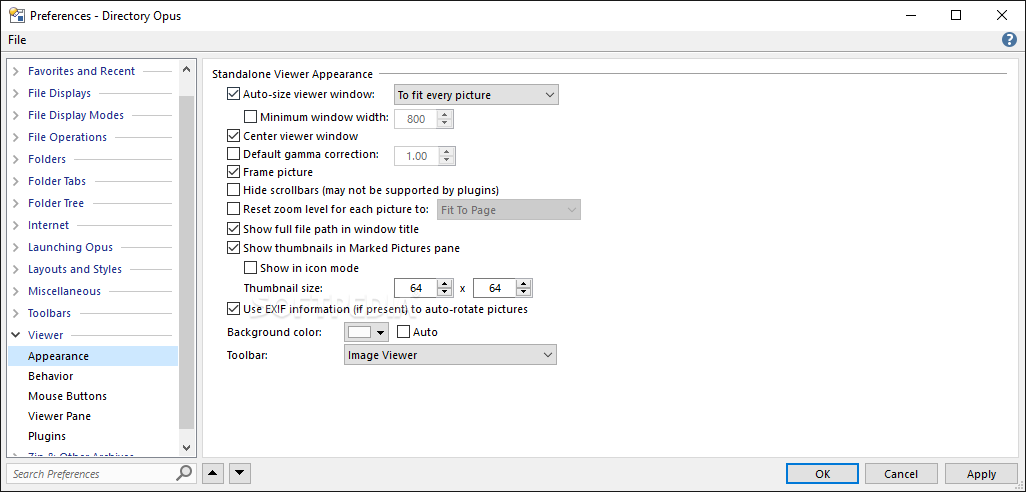Viewport: 1026px width, 492px height.
Task: Click the Apply button
Action: (x=982, y=474)
